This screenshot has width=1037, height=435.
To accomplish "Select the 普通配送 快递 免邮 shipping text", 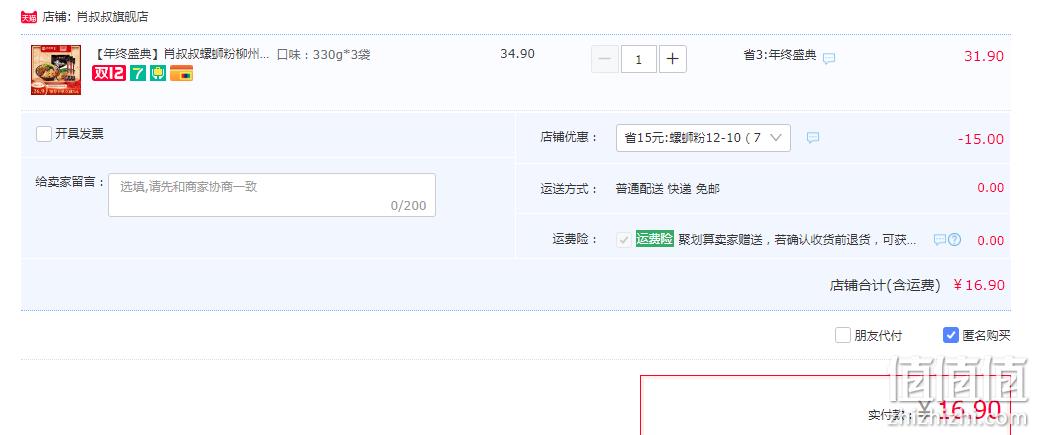I will (667, 189).
